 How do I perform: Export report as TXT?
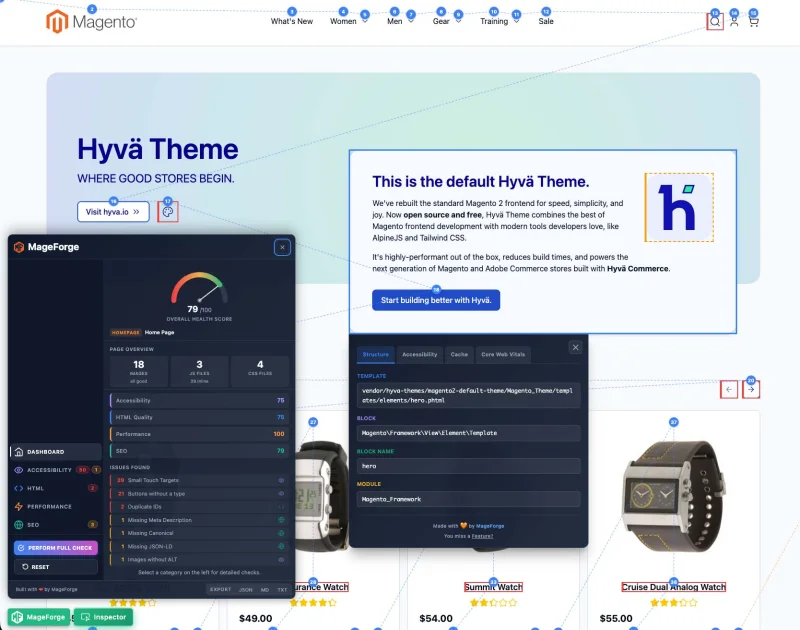coord(282,589)
